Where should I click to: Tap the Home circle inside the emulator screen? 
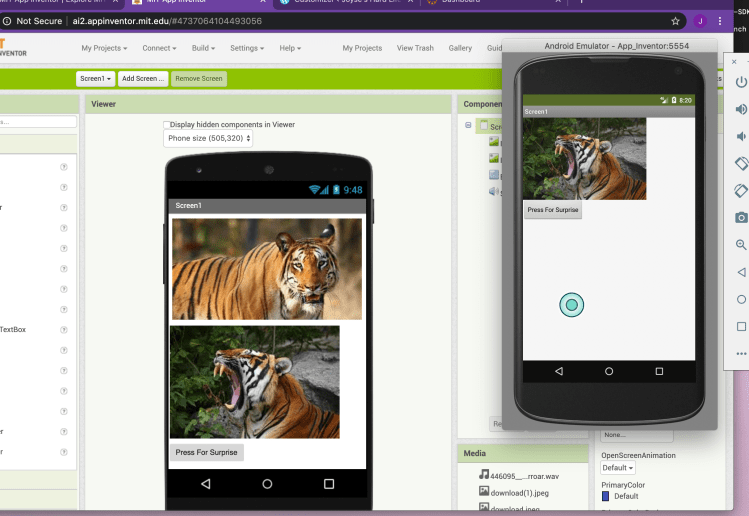coord(609,371)
